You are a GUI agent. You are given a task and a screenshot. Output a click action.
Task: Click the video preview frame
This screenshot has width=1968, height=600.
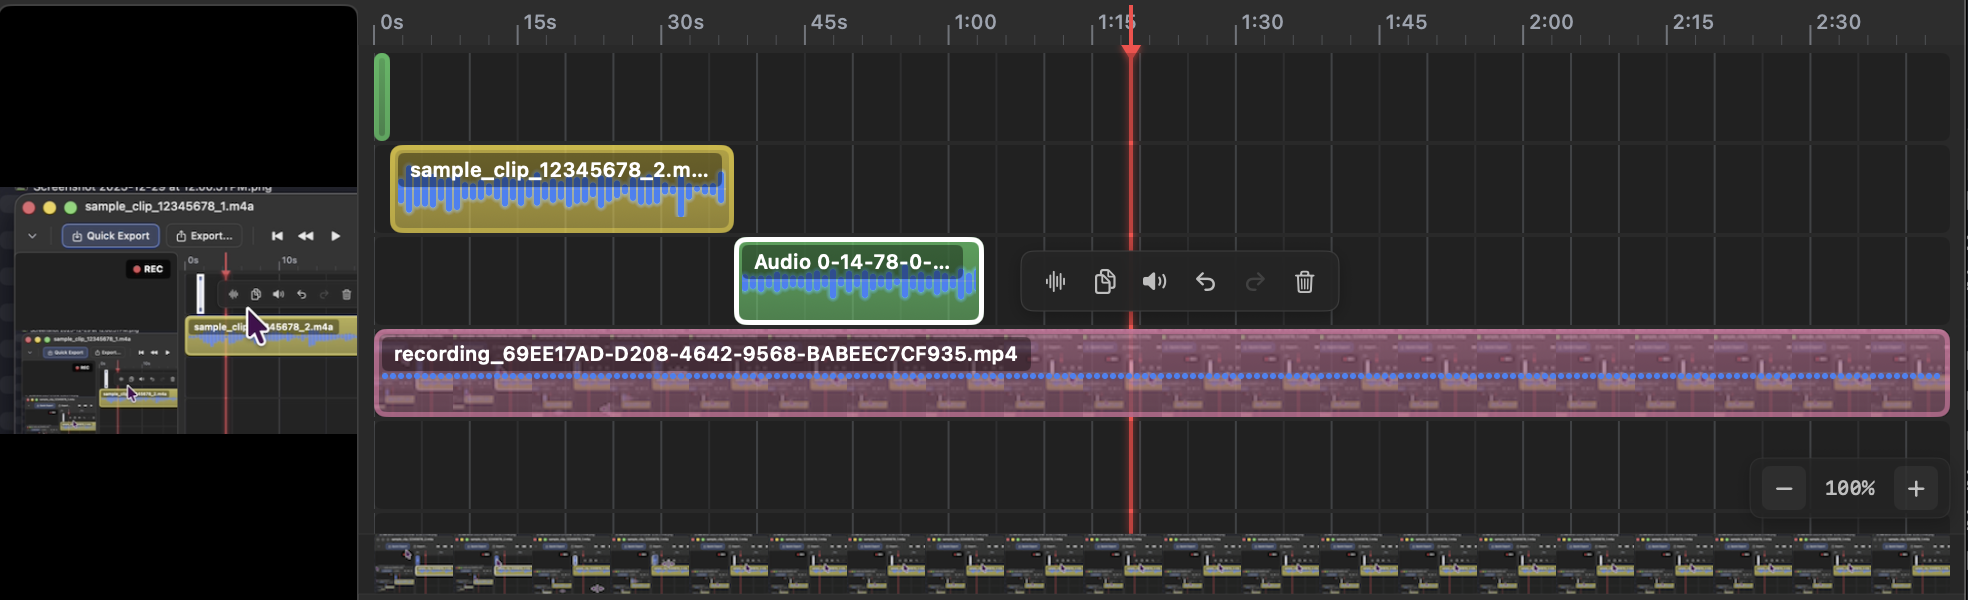179,310
